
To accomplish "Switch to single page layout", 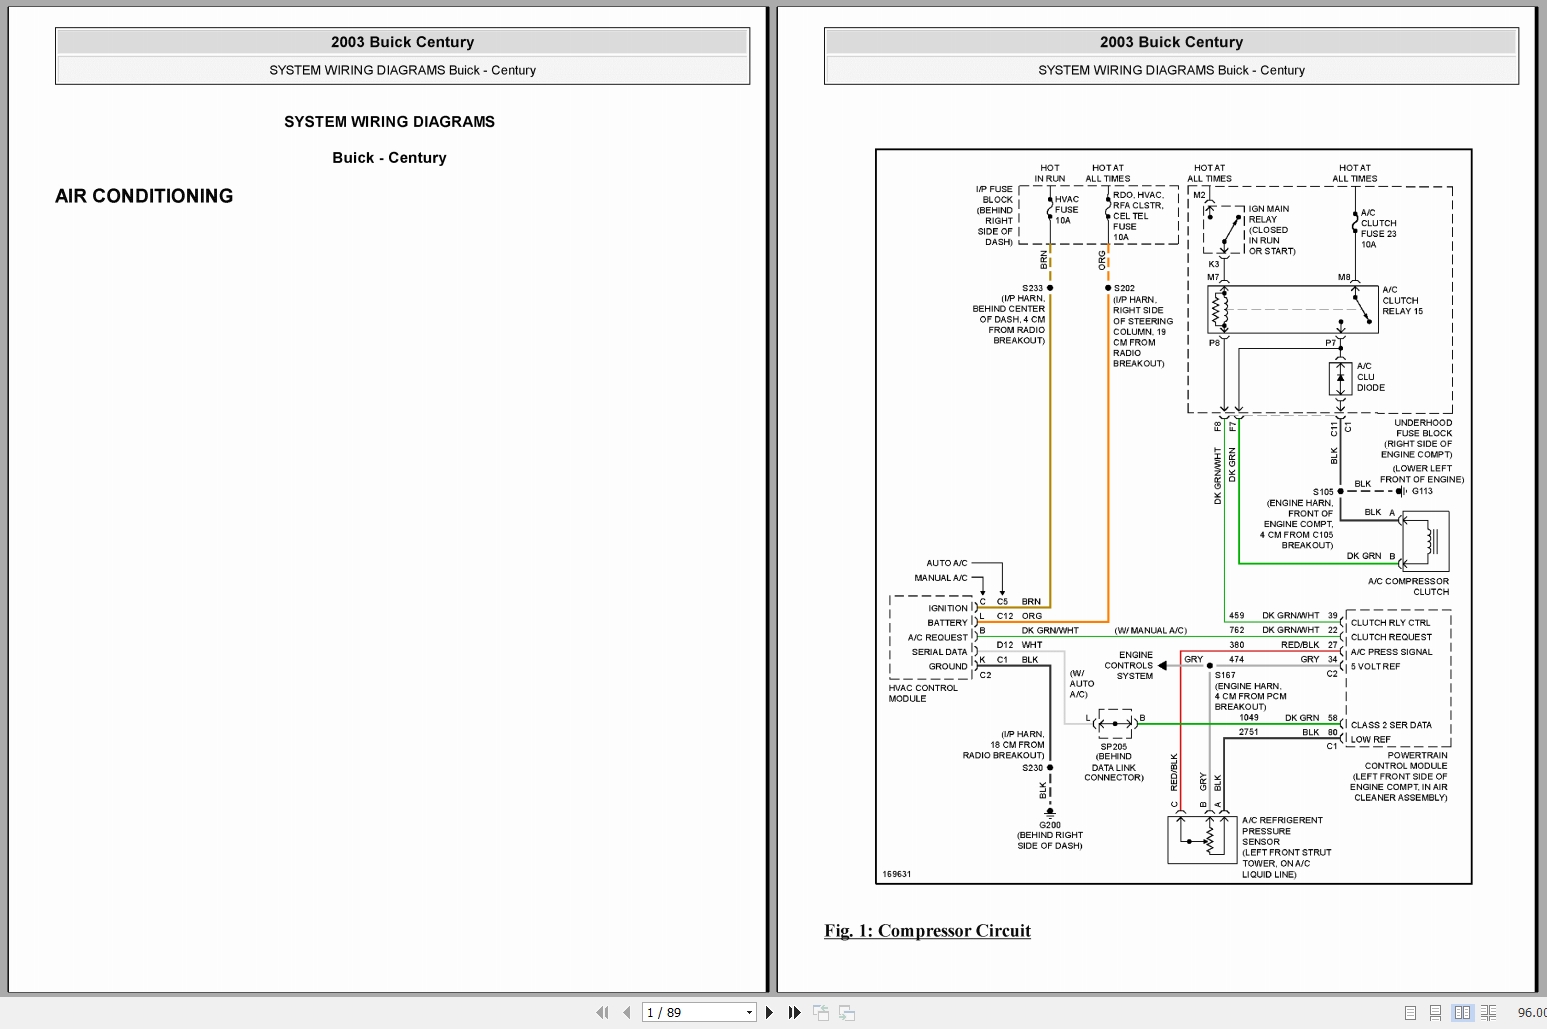I will (x=1410, y=1012).
